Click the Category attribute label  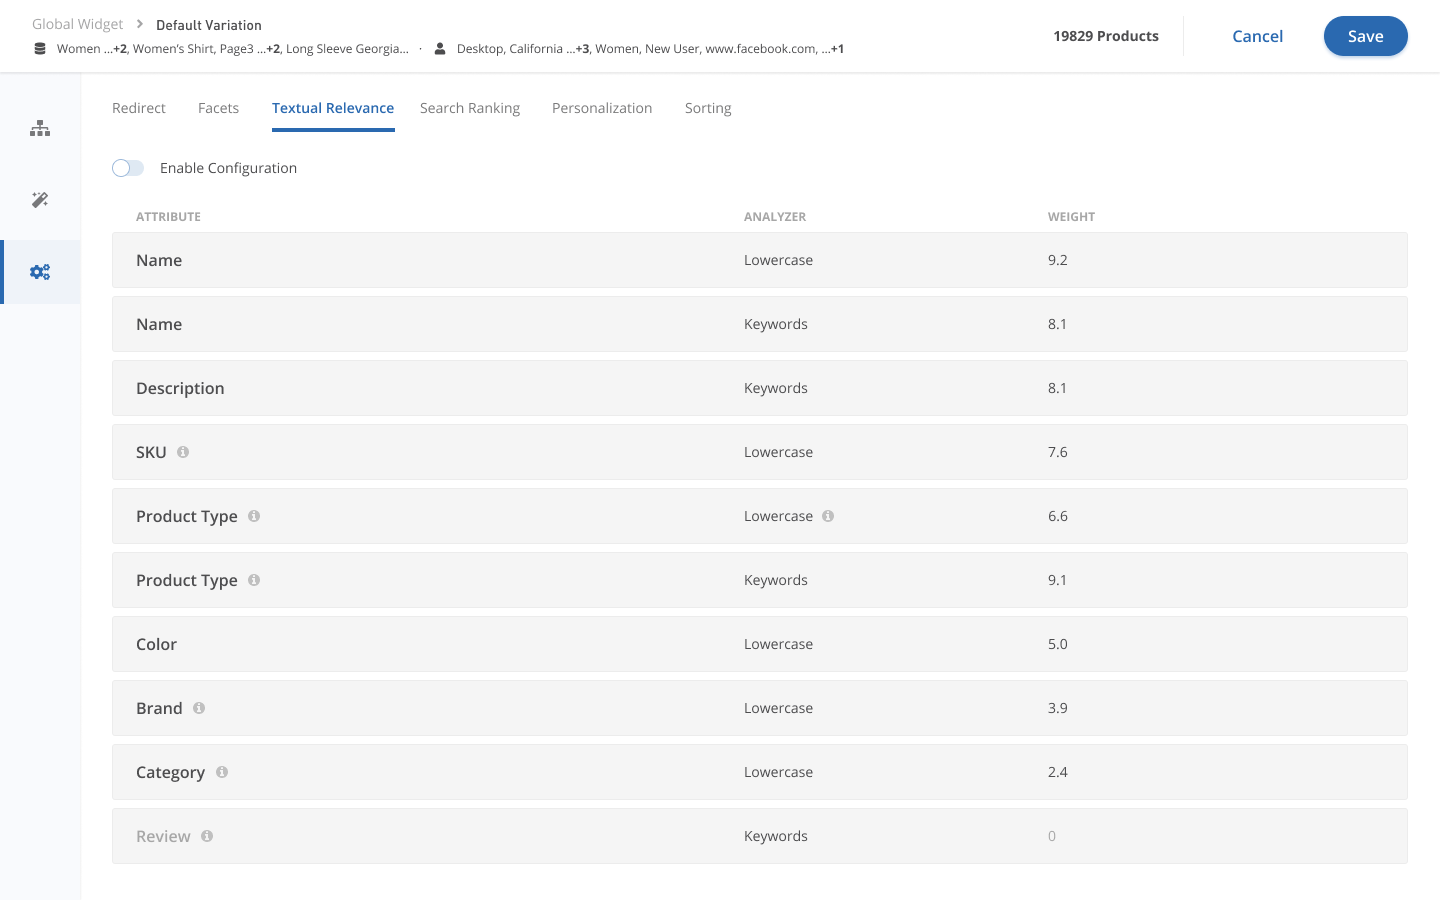[170, 772]
